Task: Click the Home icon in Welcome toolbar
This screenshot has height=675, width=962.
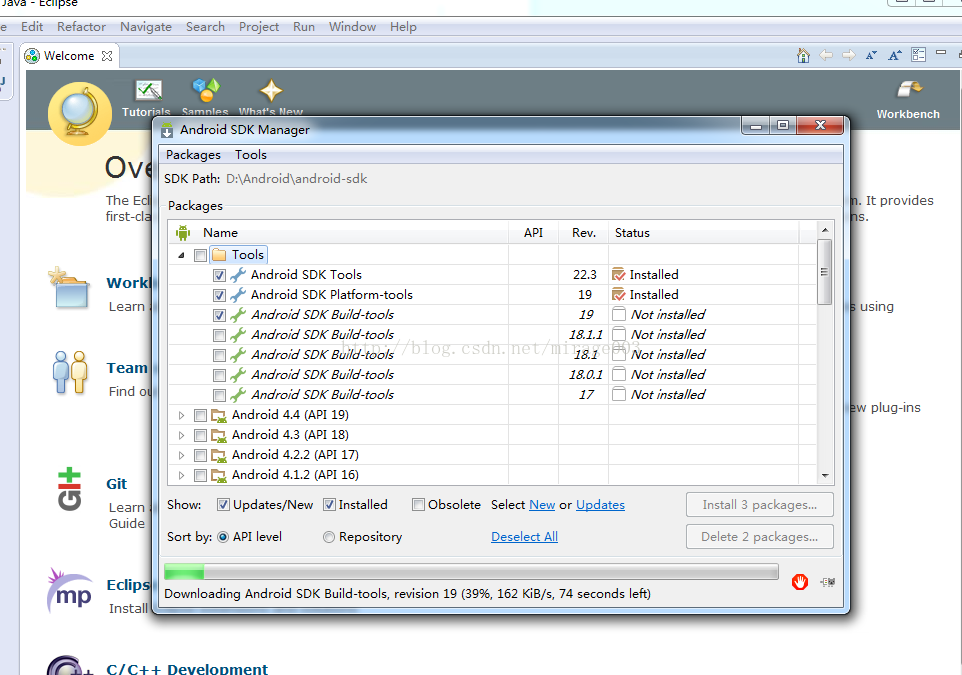Action: (803, 55)
